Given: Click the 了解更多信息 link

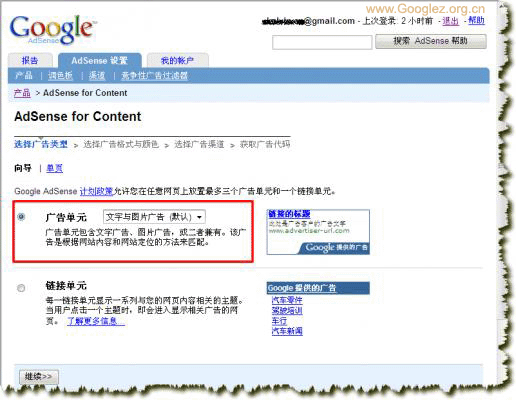Looking at the screenshot, I should [96, 321].
